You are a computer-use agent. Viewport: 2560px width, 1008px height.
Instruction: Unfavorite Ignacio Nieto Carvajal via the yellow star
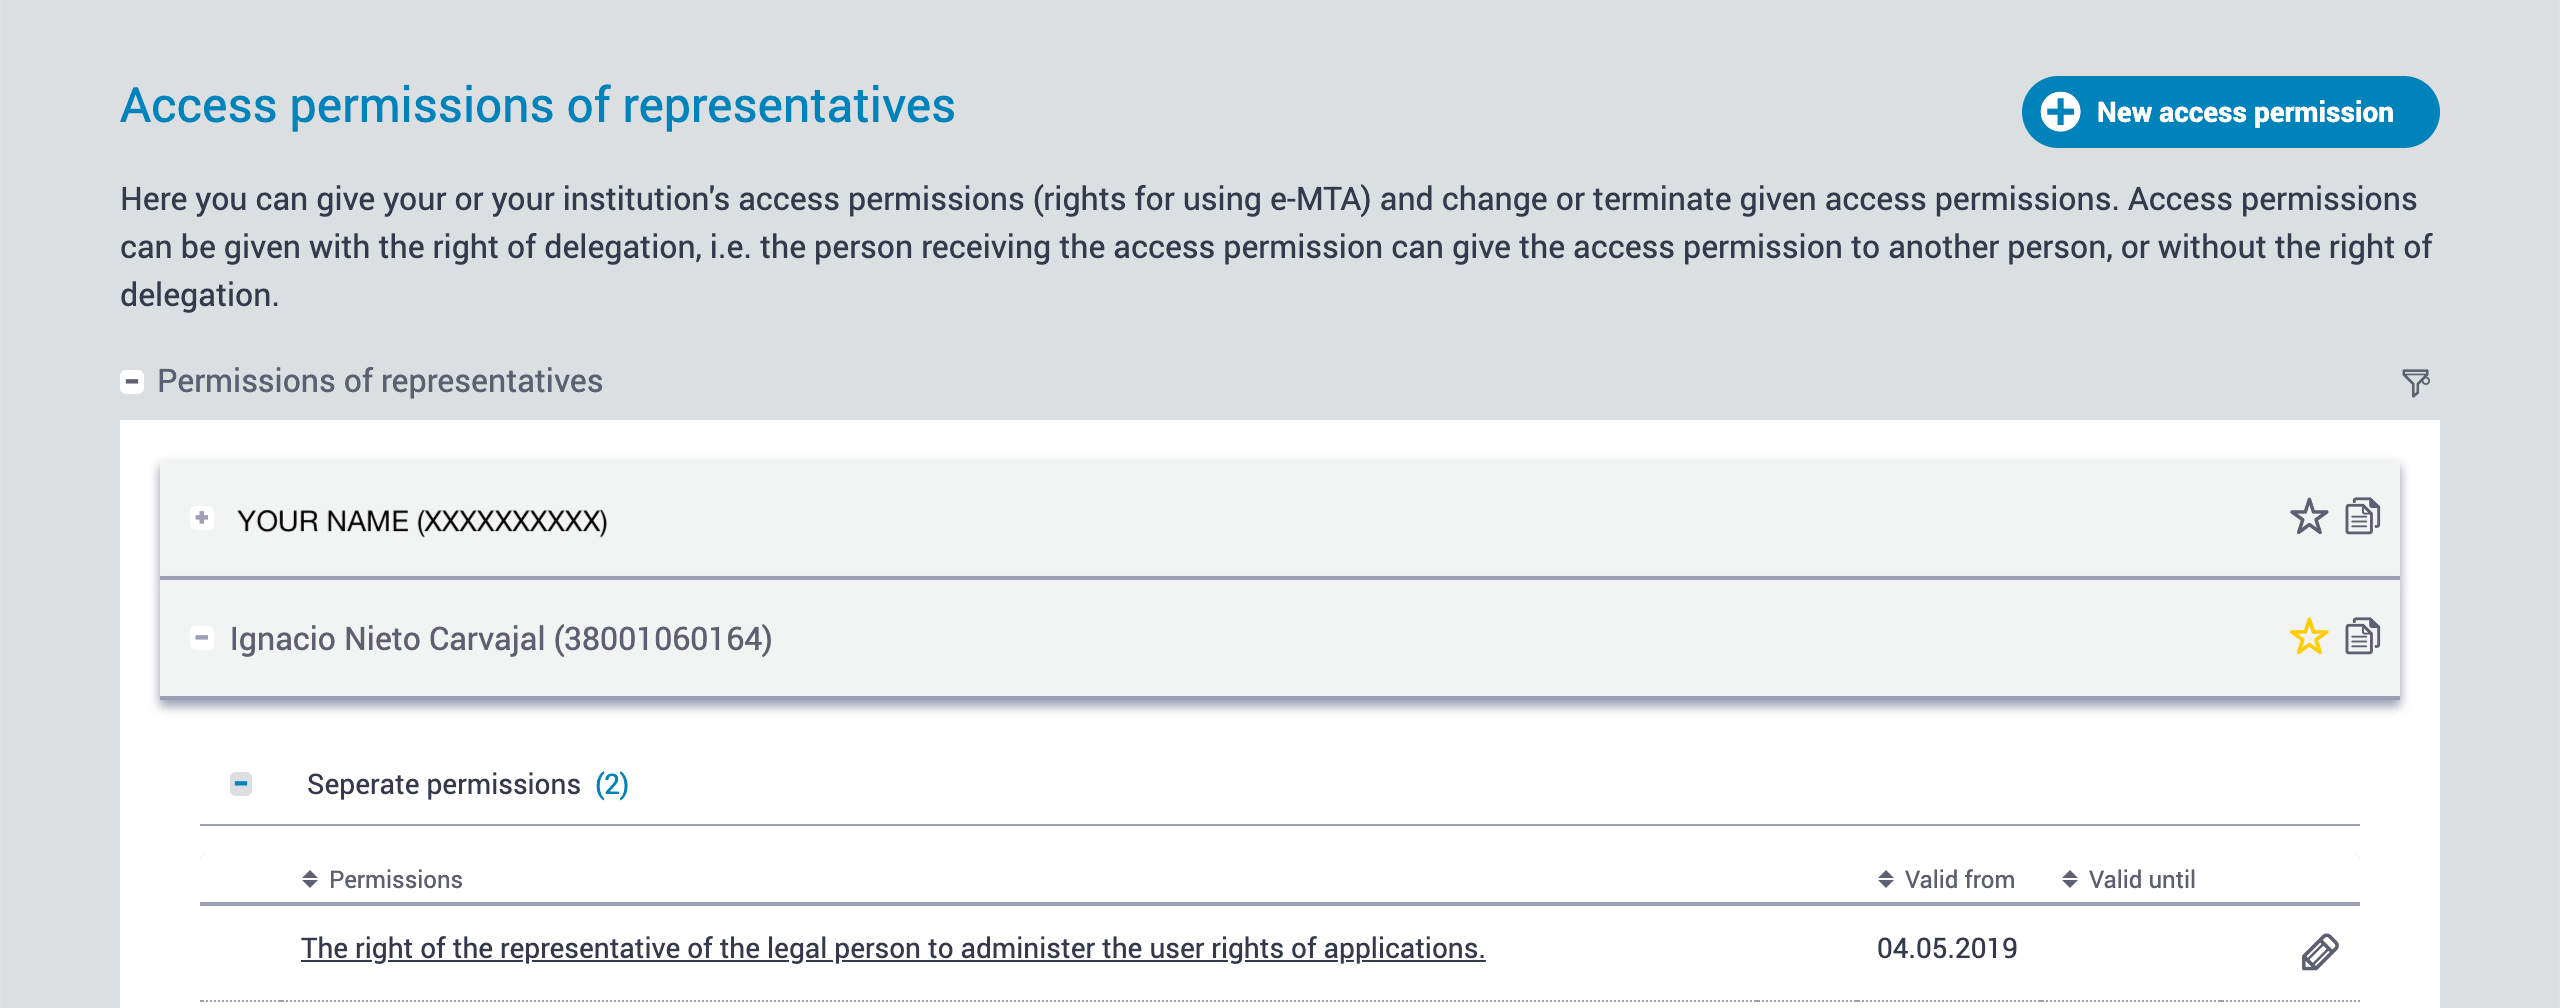2308,636
